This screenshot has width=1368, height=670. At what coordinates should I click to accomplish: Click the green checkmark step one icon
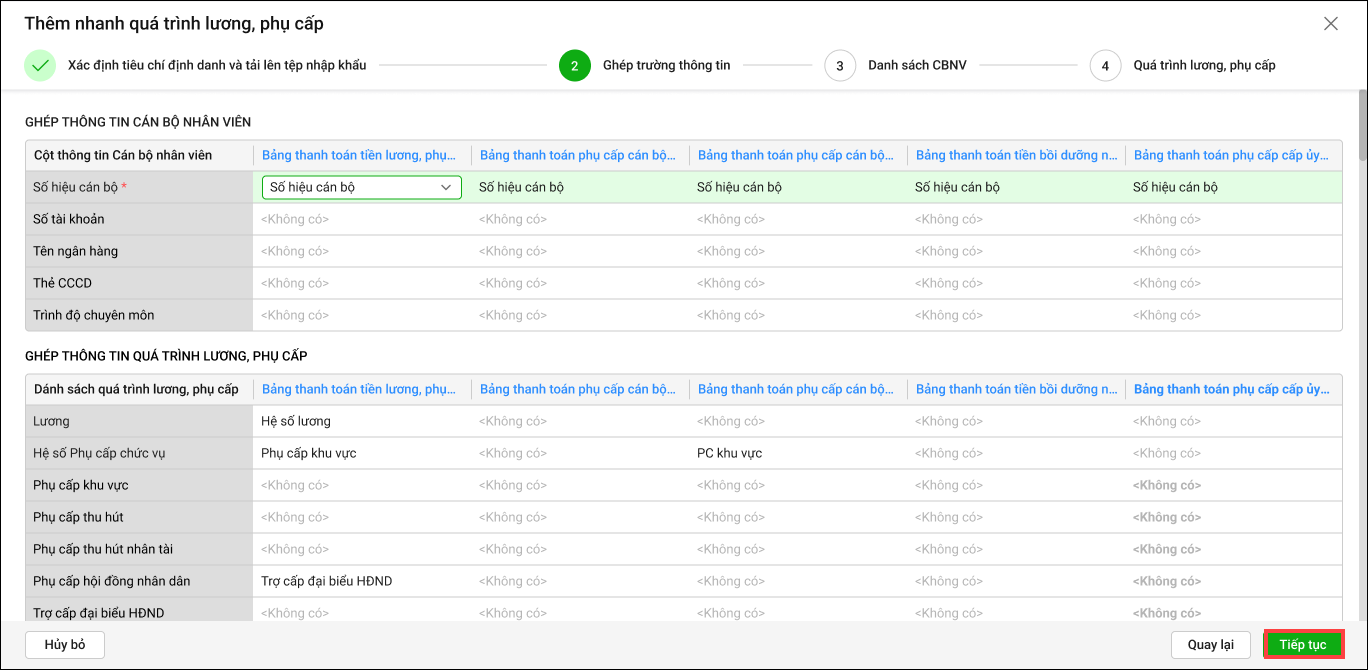click(x=40, y=66)
